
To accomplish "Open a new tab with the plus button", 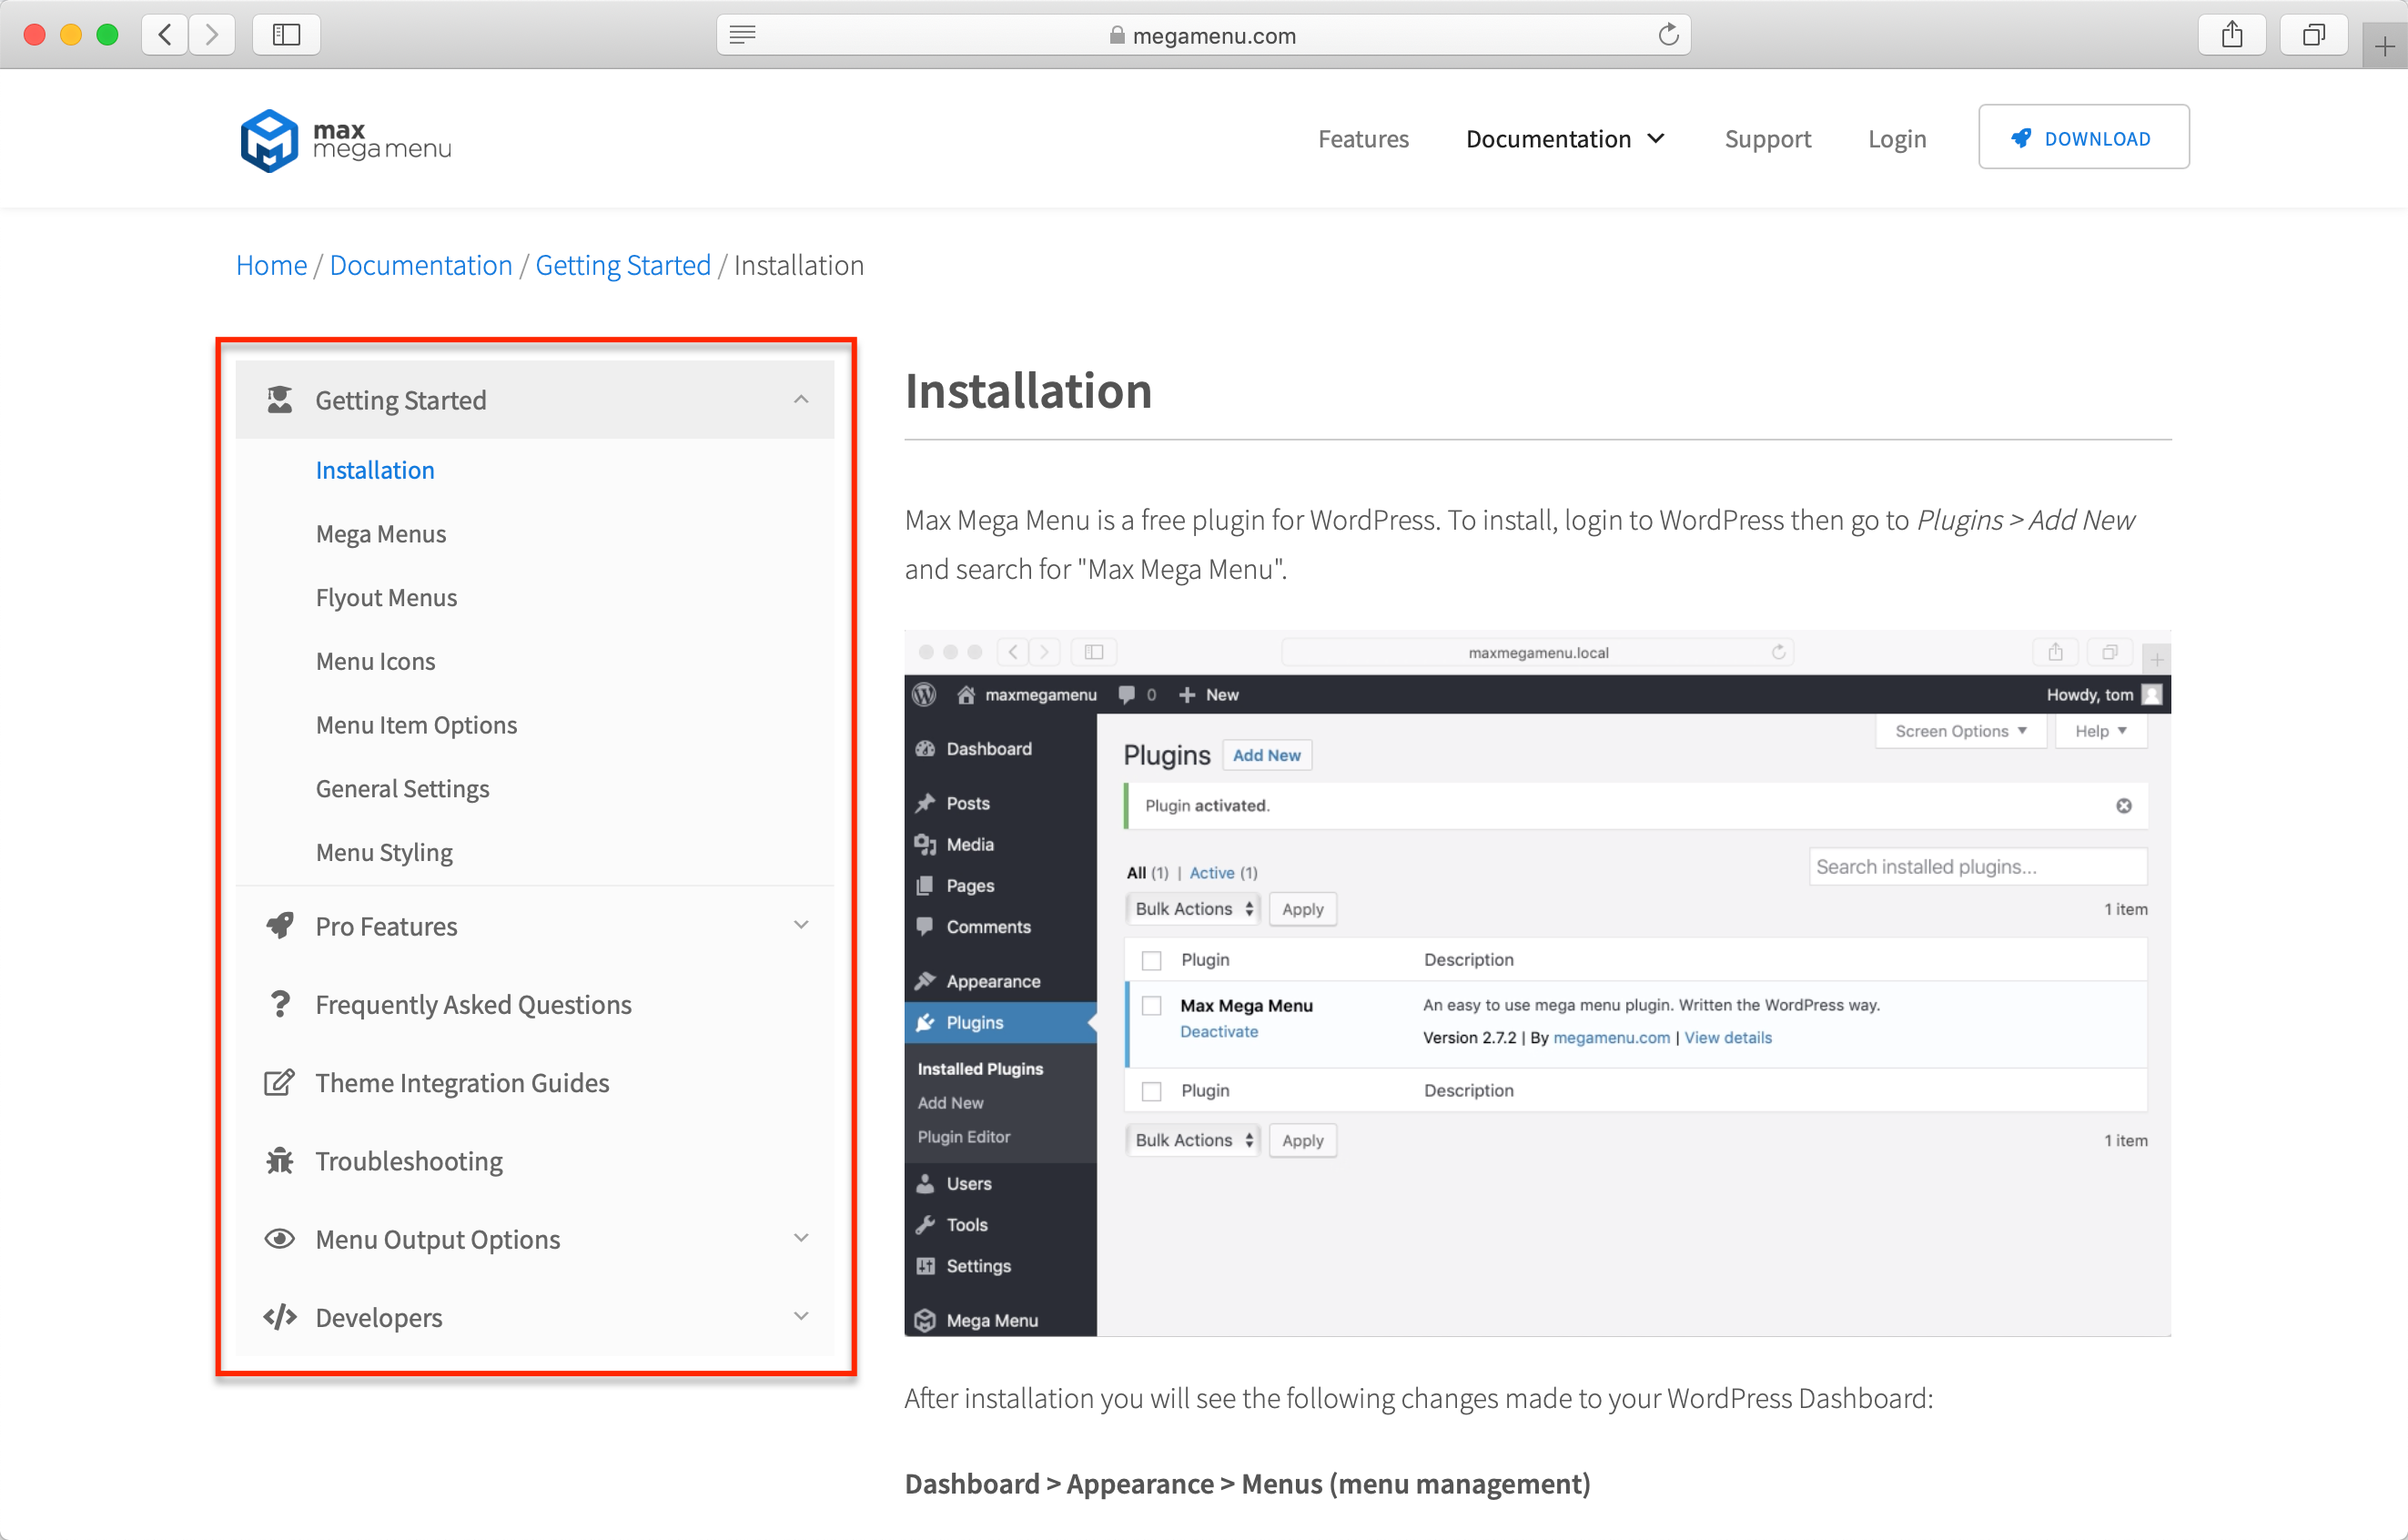I will 2385,46.
